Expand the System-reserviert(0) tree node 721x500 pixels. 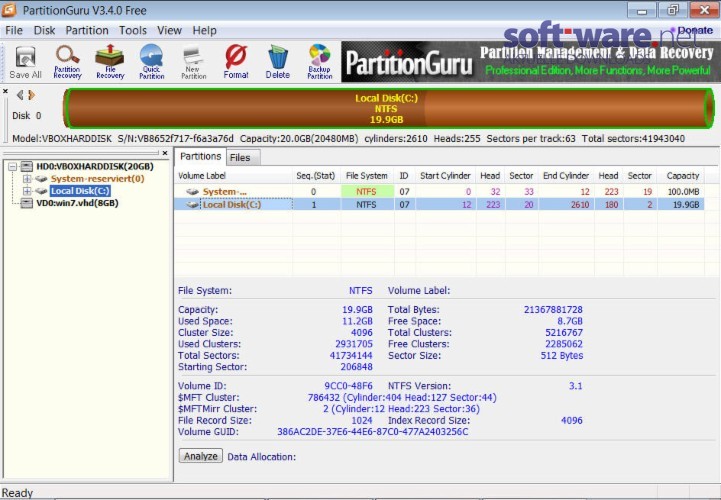click(x=27, y=178)
